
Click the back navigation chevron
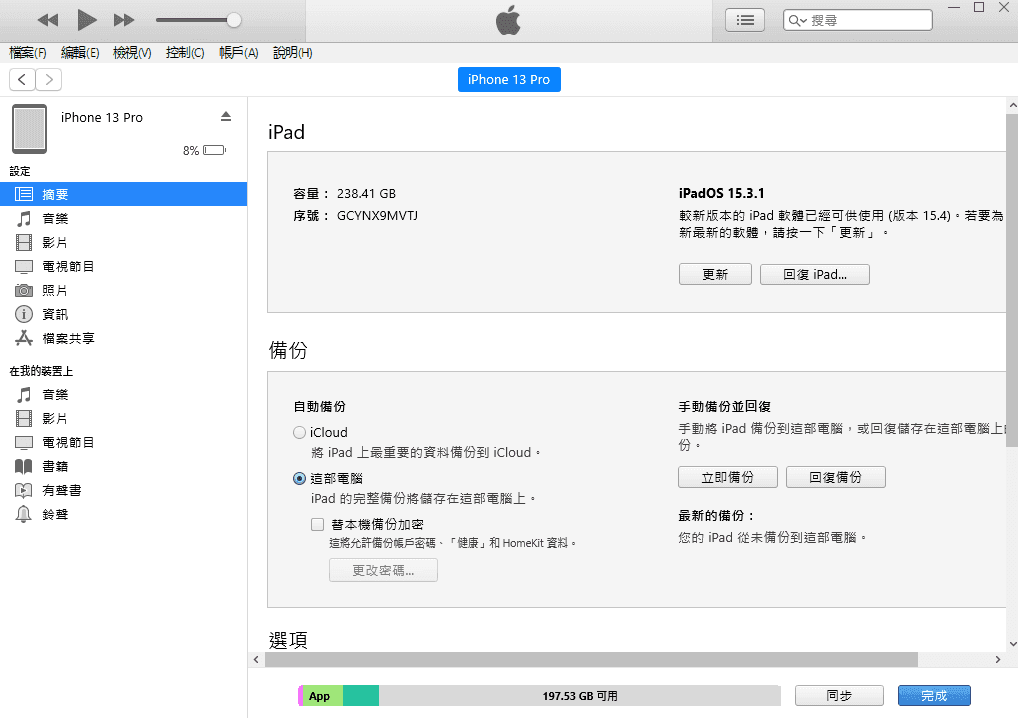point(22,80)
